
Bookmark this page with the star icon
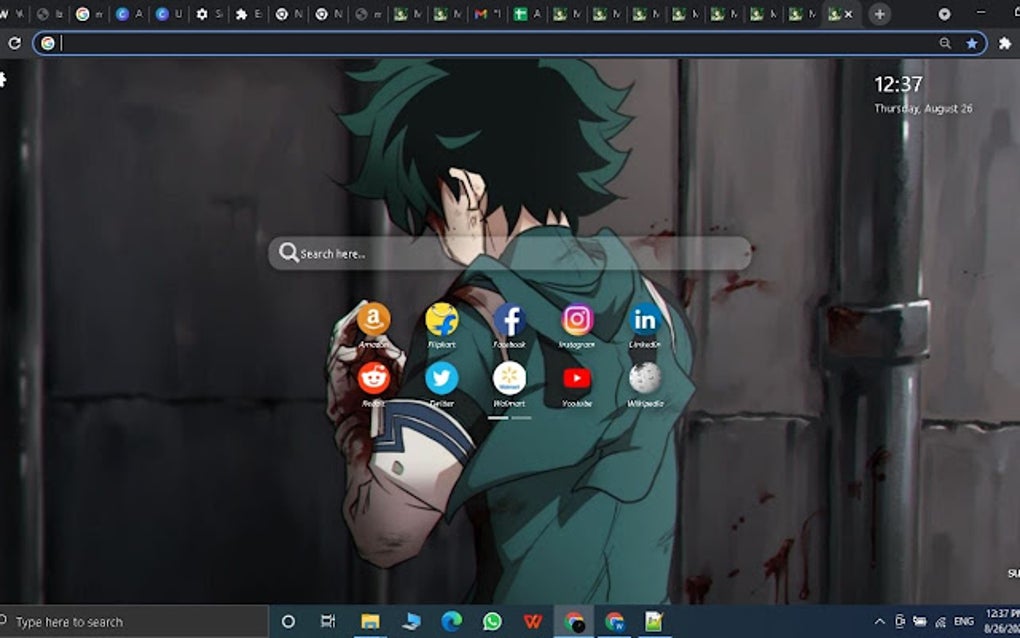pyautogui.click(x=972, y=43)
